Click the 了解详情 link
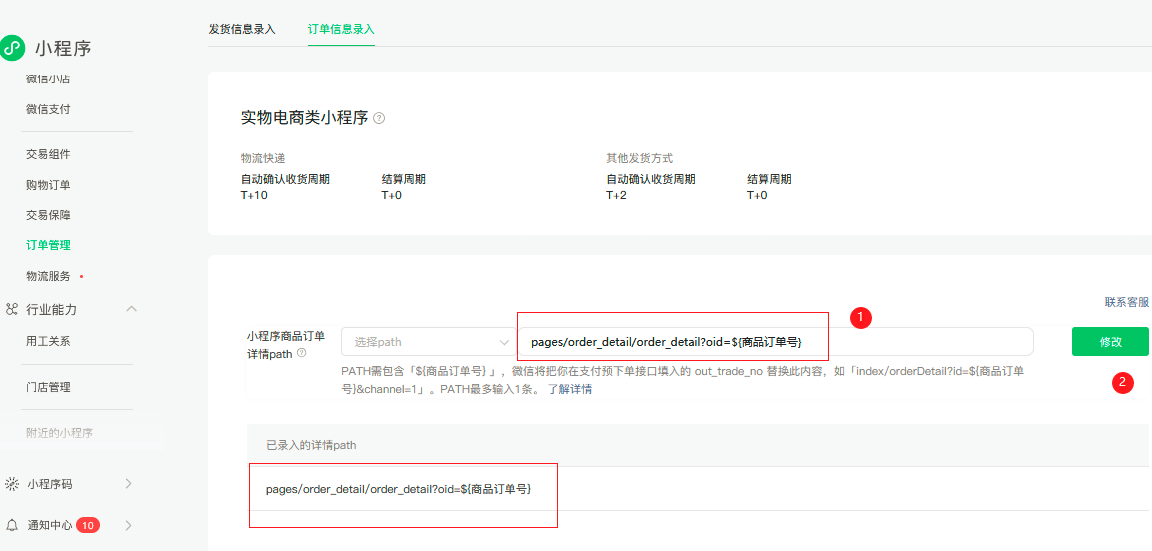 coord(570,389)
